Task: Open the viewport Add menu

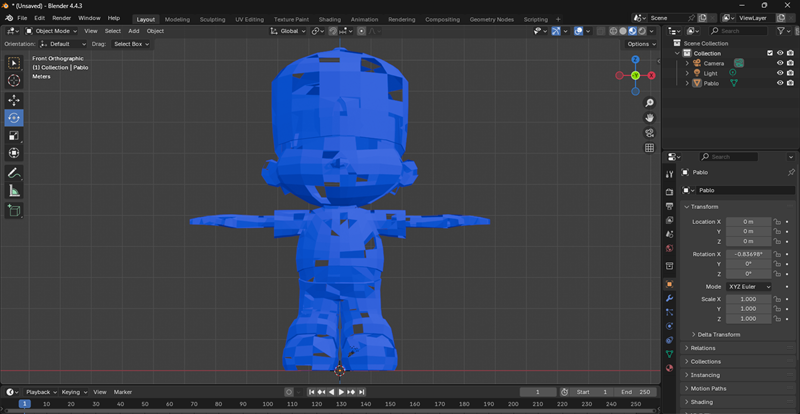Action: coord(134,31)
